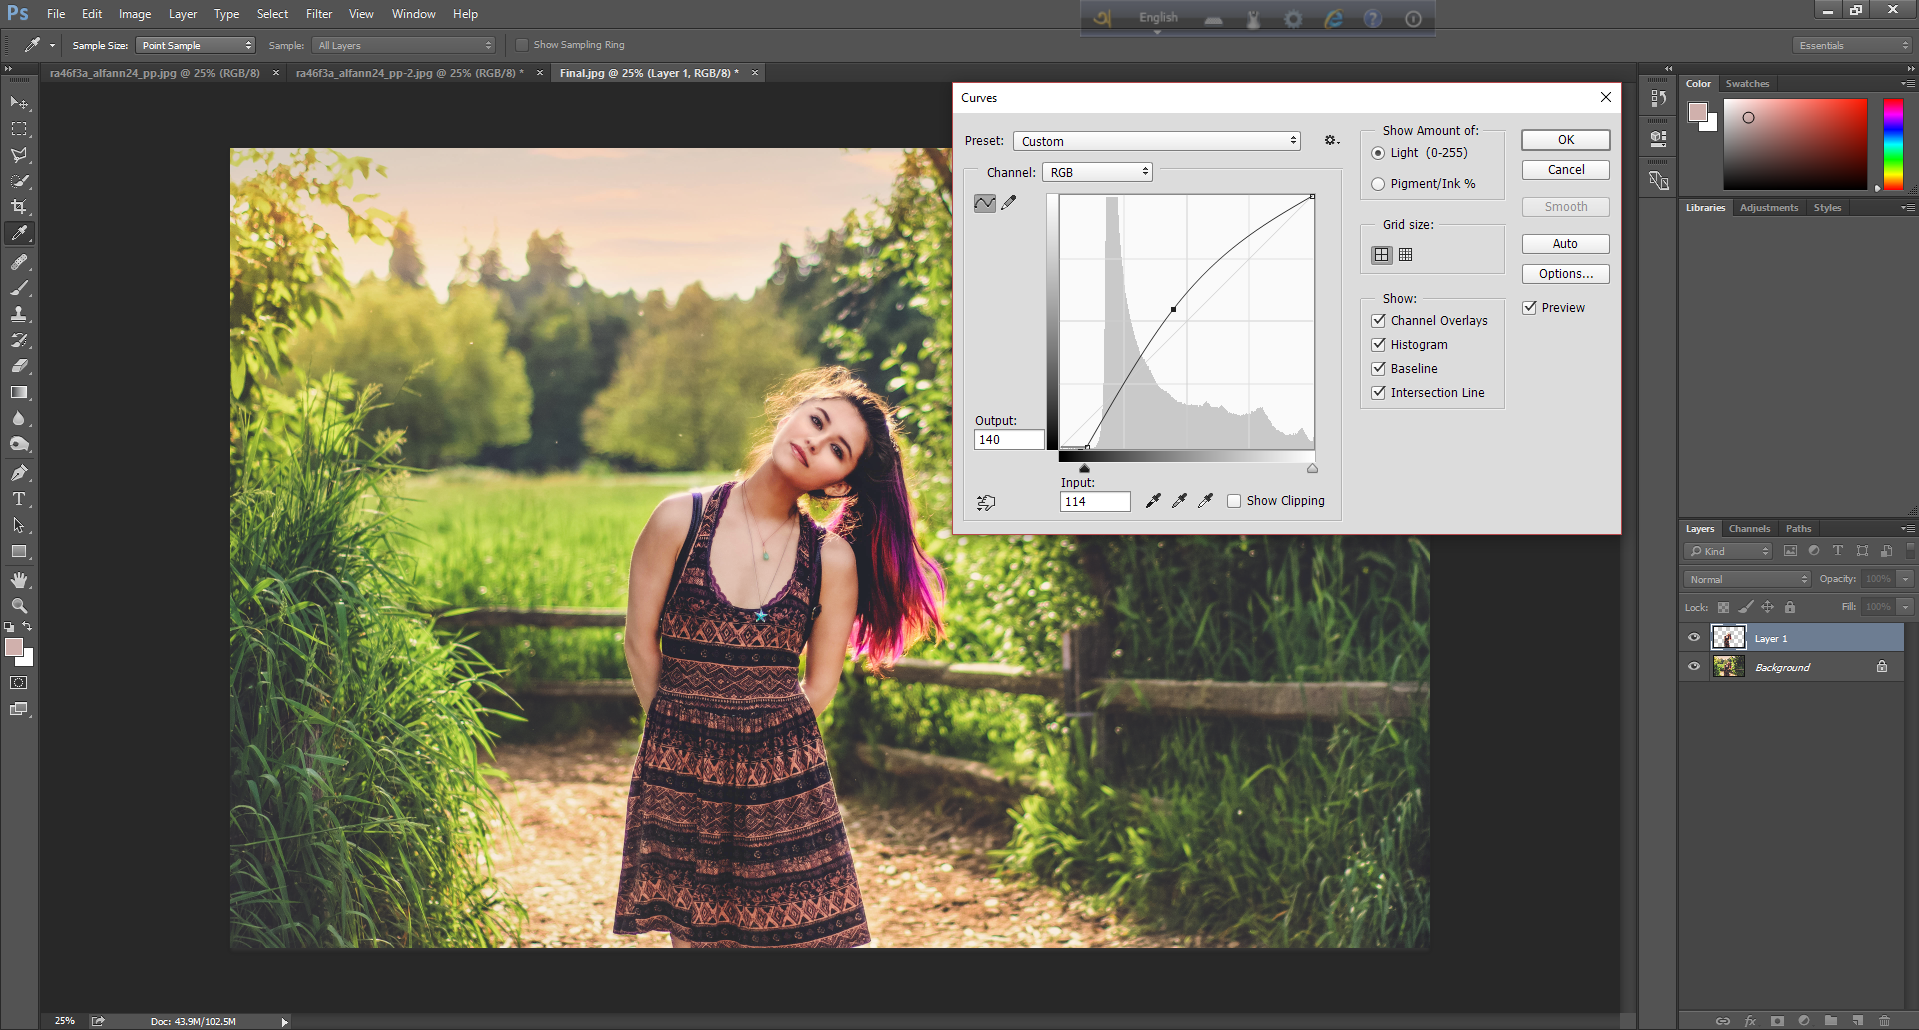Switch to ra46f3a_alfann24_pp.jpg document tab
This screenshot has width=1919, height=1030.
155,73
